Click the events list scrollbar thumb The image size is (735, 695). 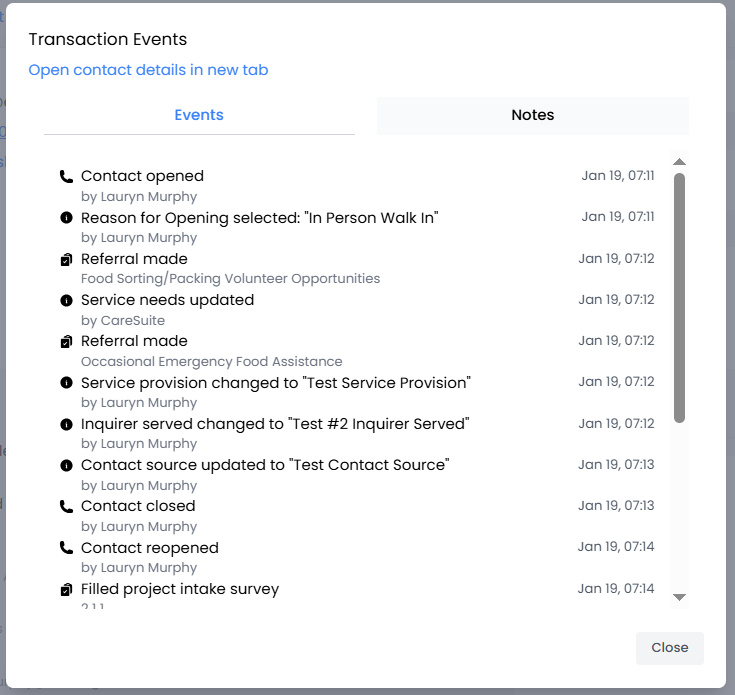[679, 297]
